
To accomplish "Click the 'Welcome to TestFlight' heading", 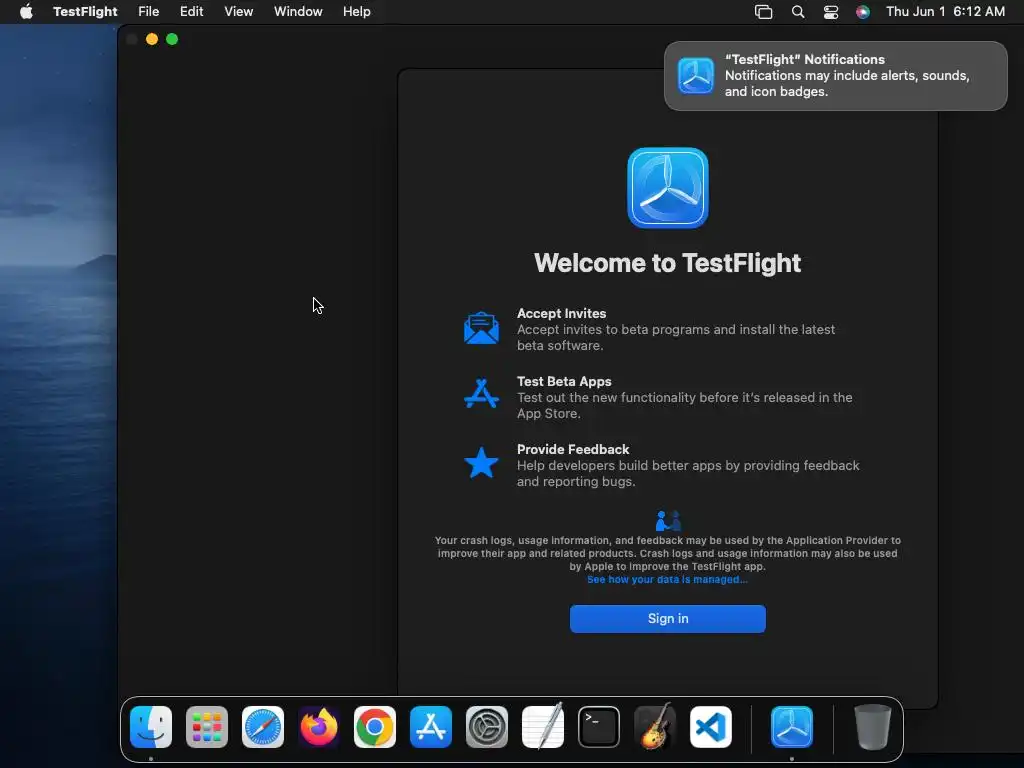I will (x=667, y=263).
